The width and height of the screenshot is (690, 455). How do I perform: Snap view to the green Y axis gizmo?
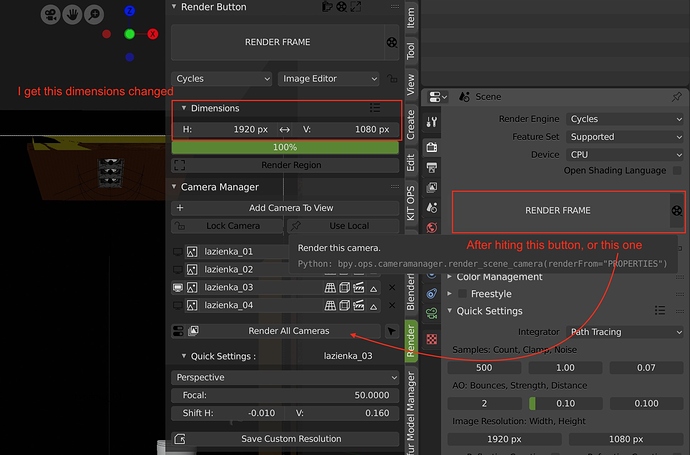pyautogui.click(x=129, y=34)
